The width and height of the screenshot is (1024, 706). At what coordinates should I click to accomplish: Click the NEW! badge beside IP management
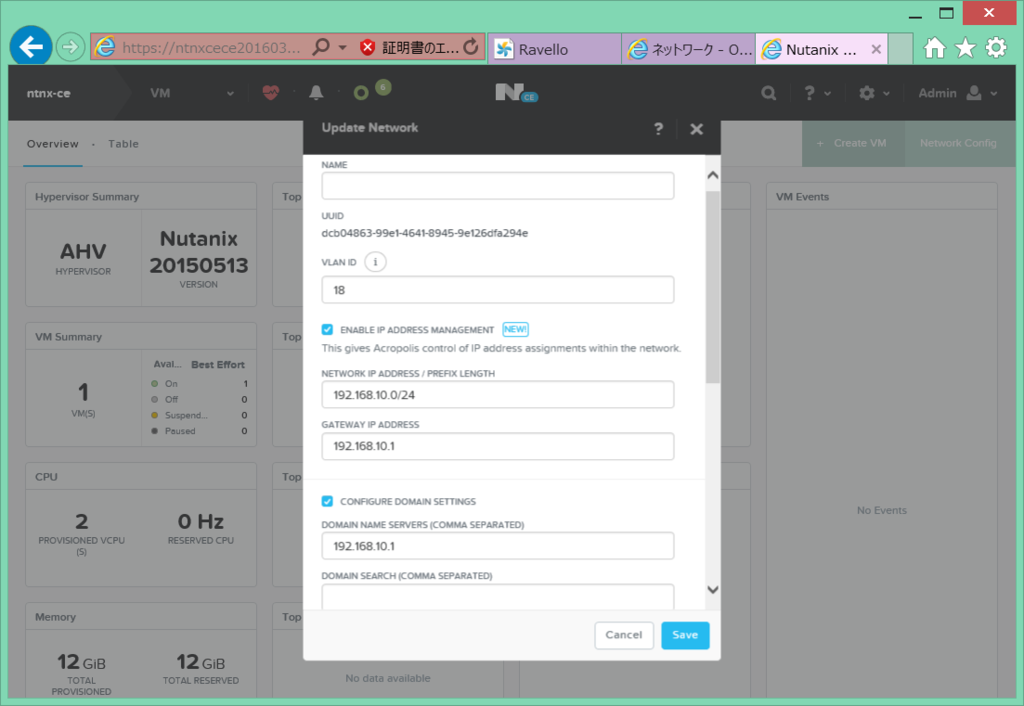515,329
